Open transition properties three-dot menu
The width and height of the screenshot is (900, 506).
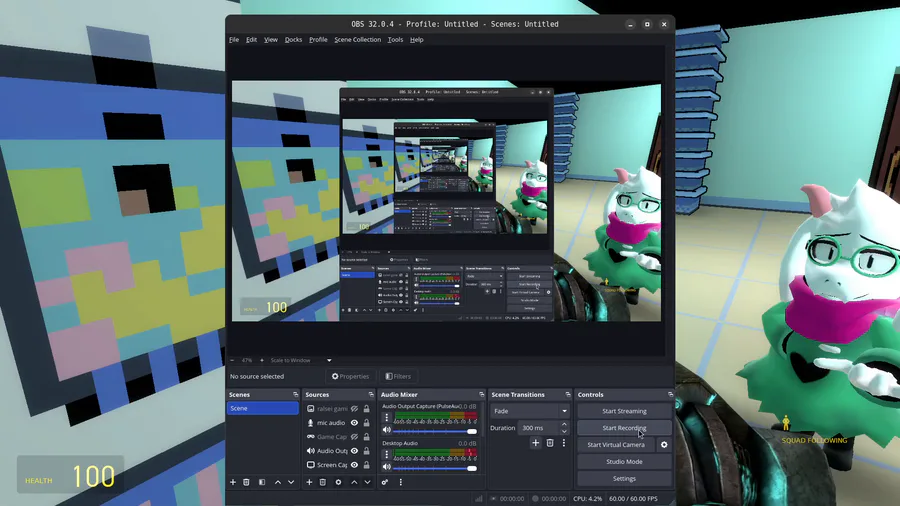[x=564, y=443]
